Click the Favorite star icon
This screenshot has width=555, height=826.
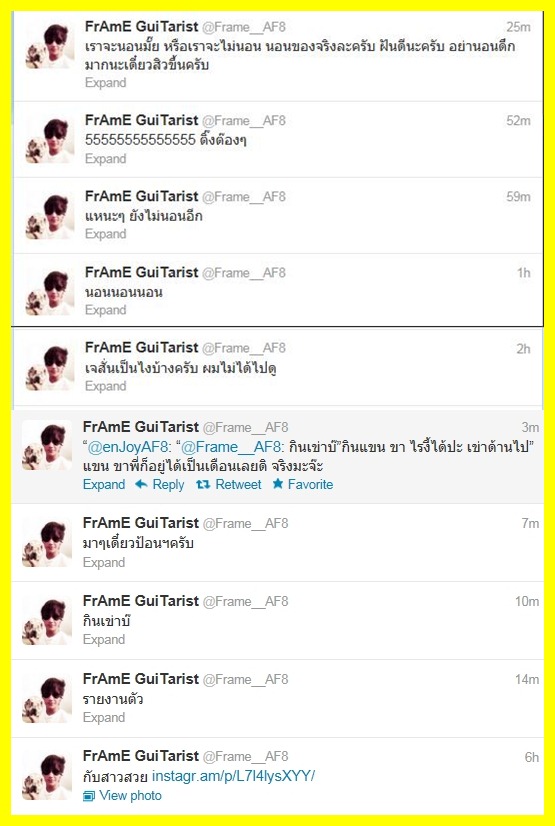(x=278, y=484)
